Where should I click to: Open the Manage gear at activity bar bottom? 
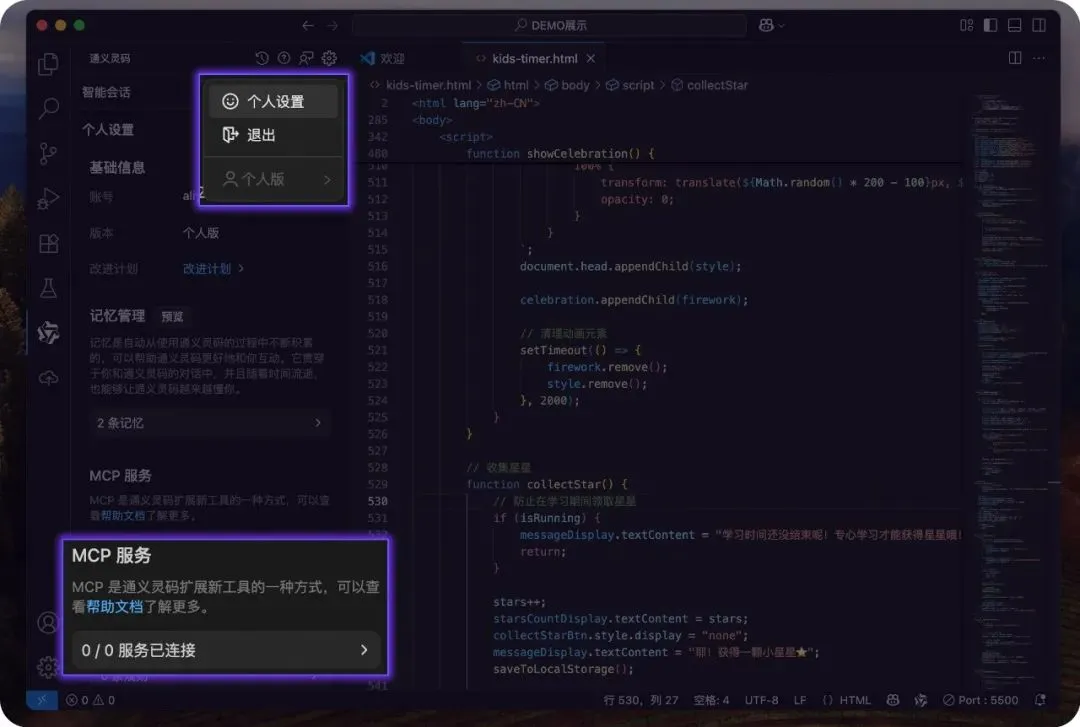(x=48, y=666)
